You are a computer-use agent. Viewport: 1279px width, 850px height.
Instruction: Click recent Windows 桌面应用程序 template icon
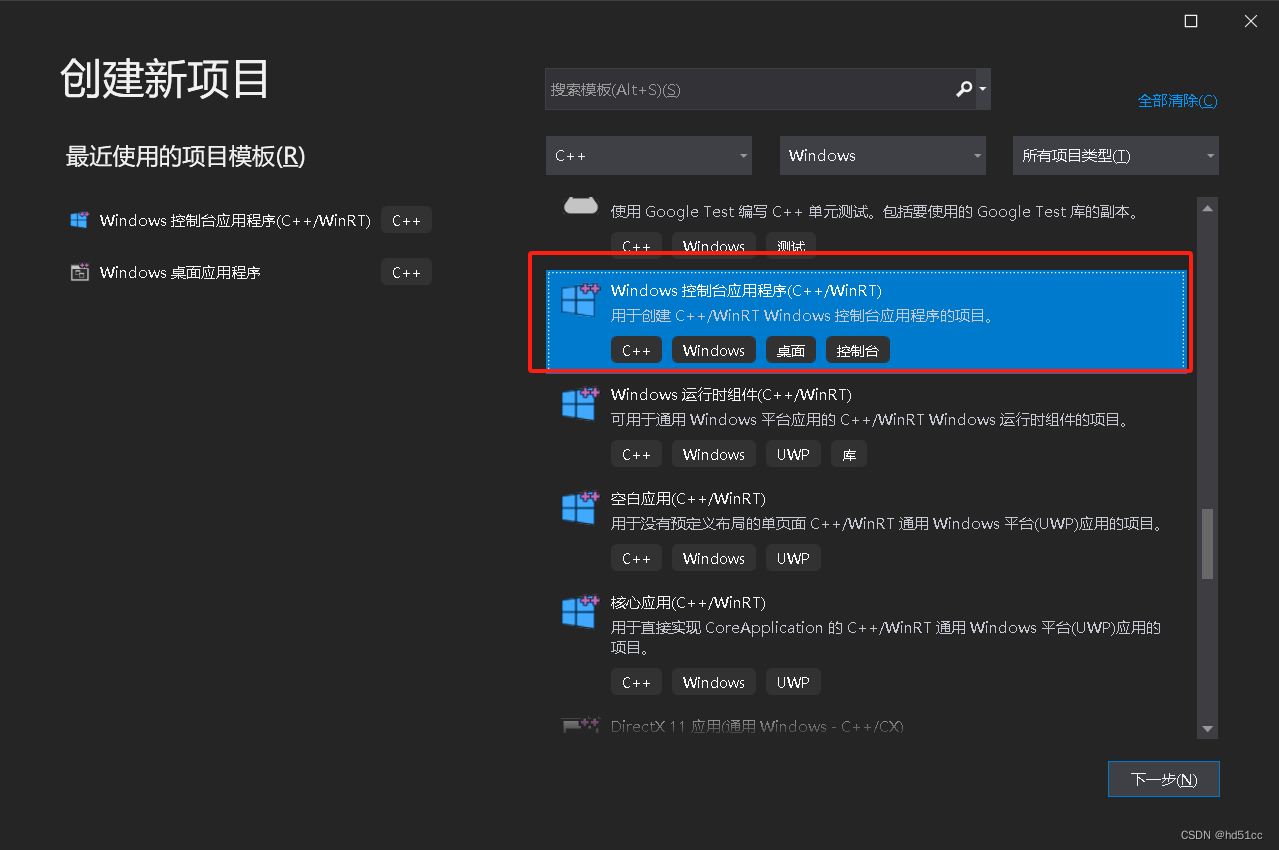click(x=79, y=272)
